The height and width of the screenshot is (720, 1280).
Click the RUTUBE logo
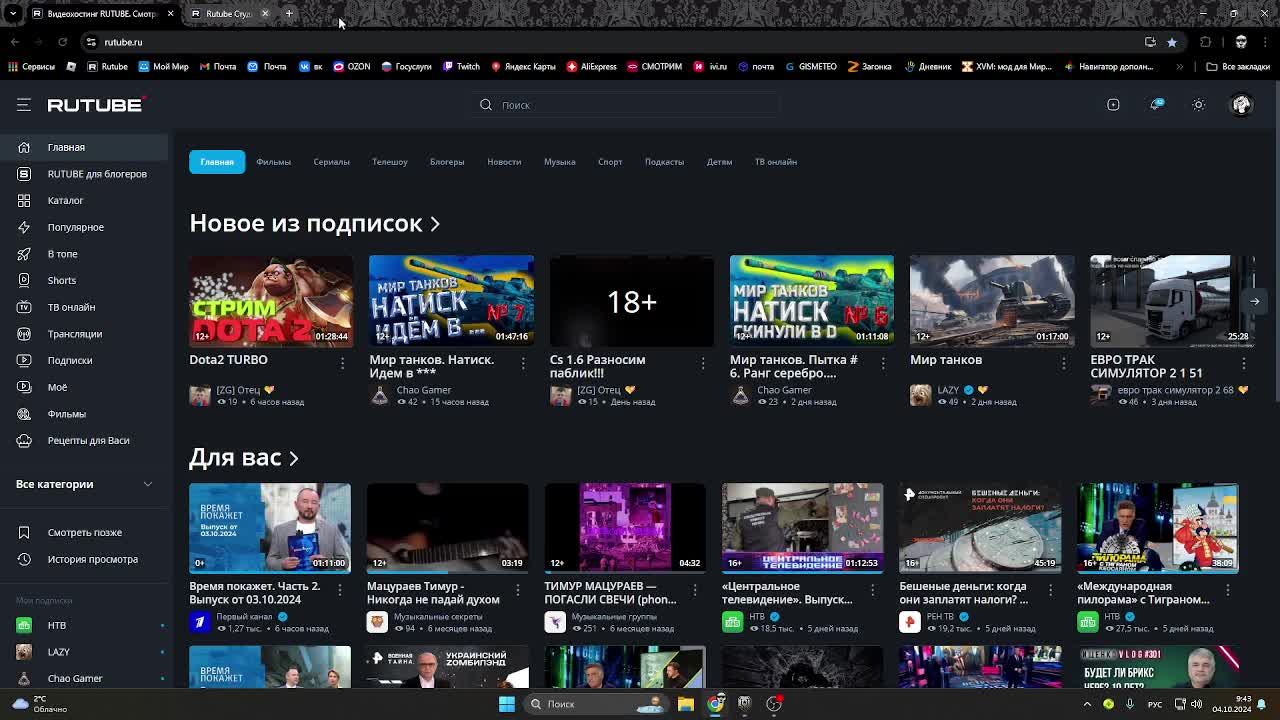(96, 104)
